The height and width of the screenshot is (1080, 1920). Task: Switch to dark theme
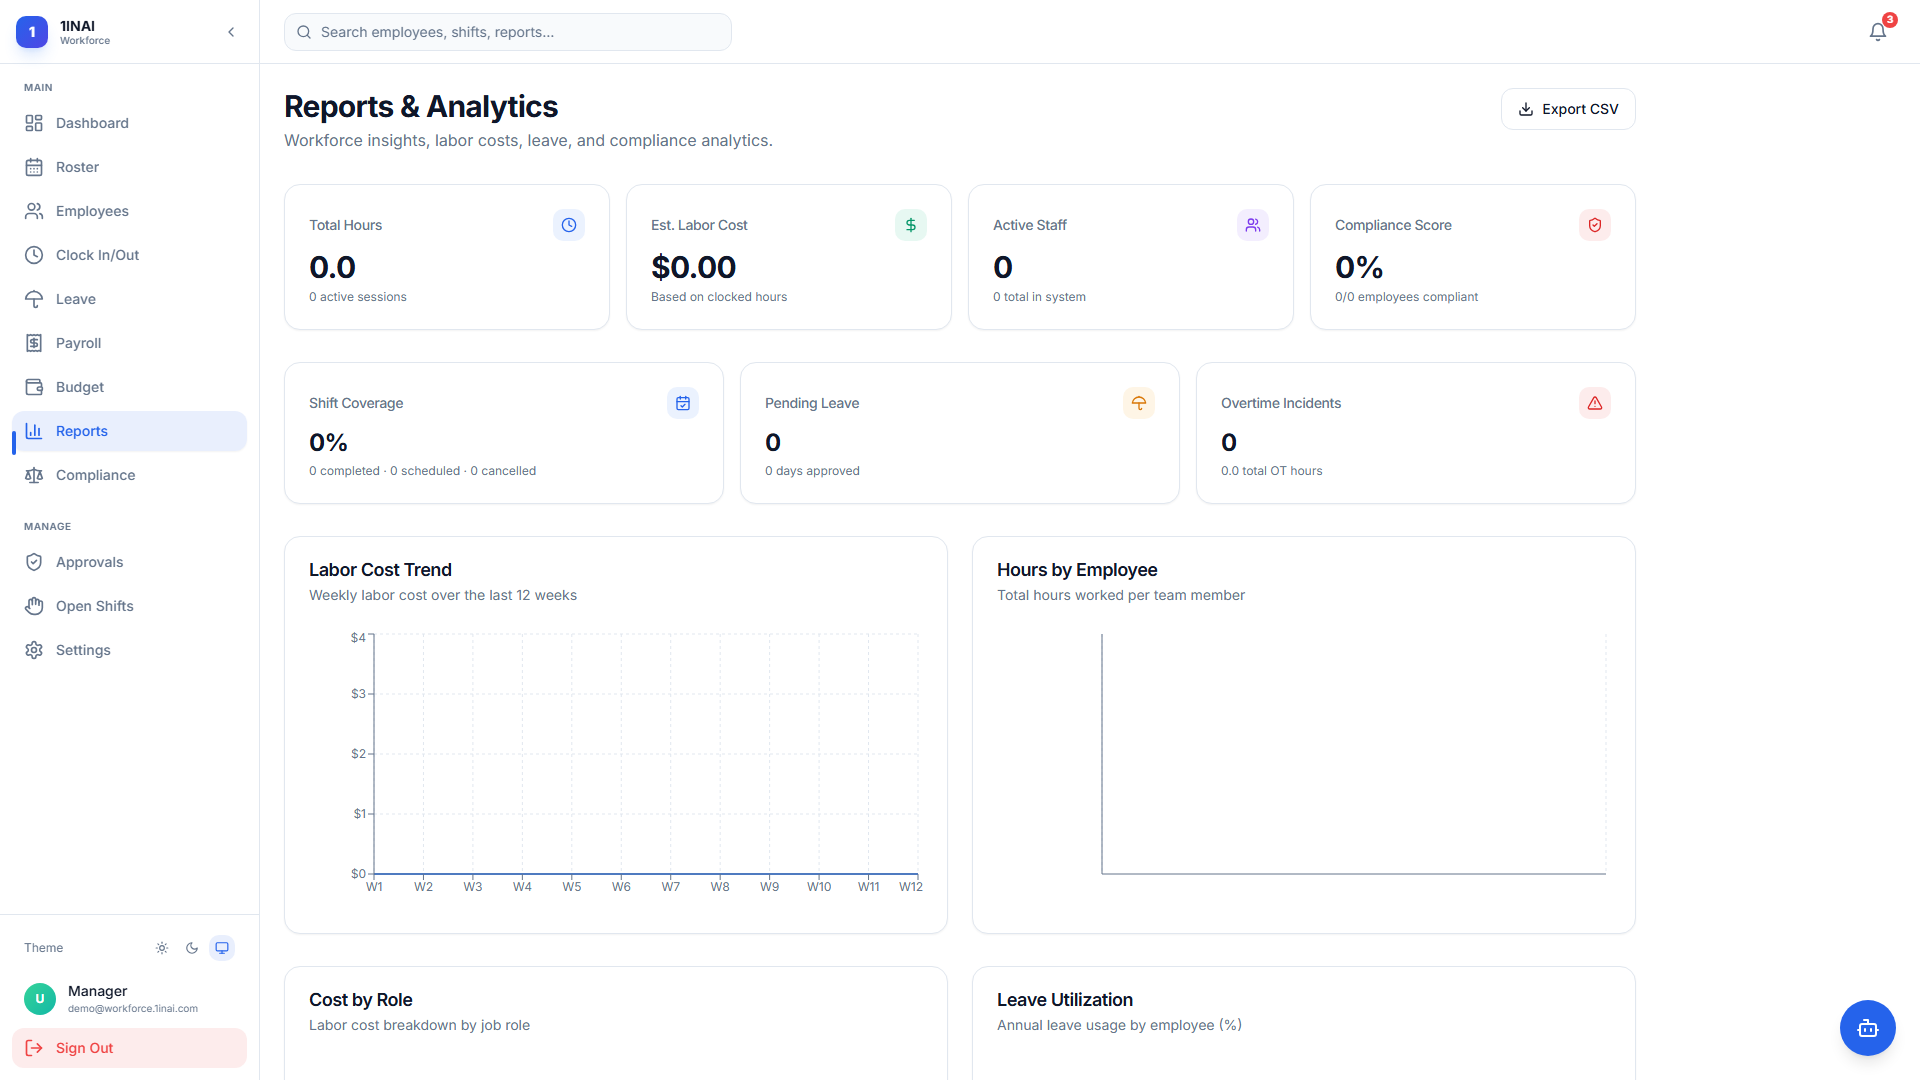click(192, 948)
